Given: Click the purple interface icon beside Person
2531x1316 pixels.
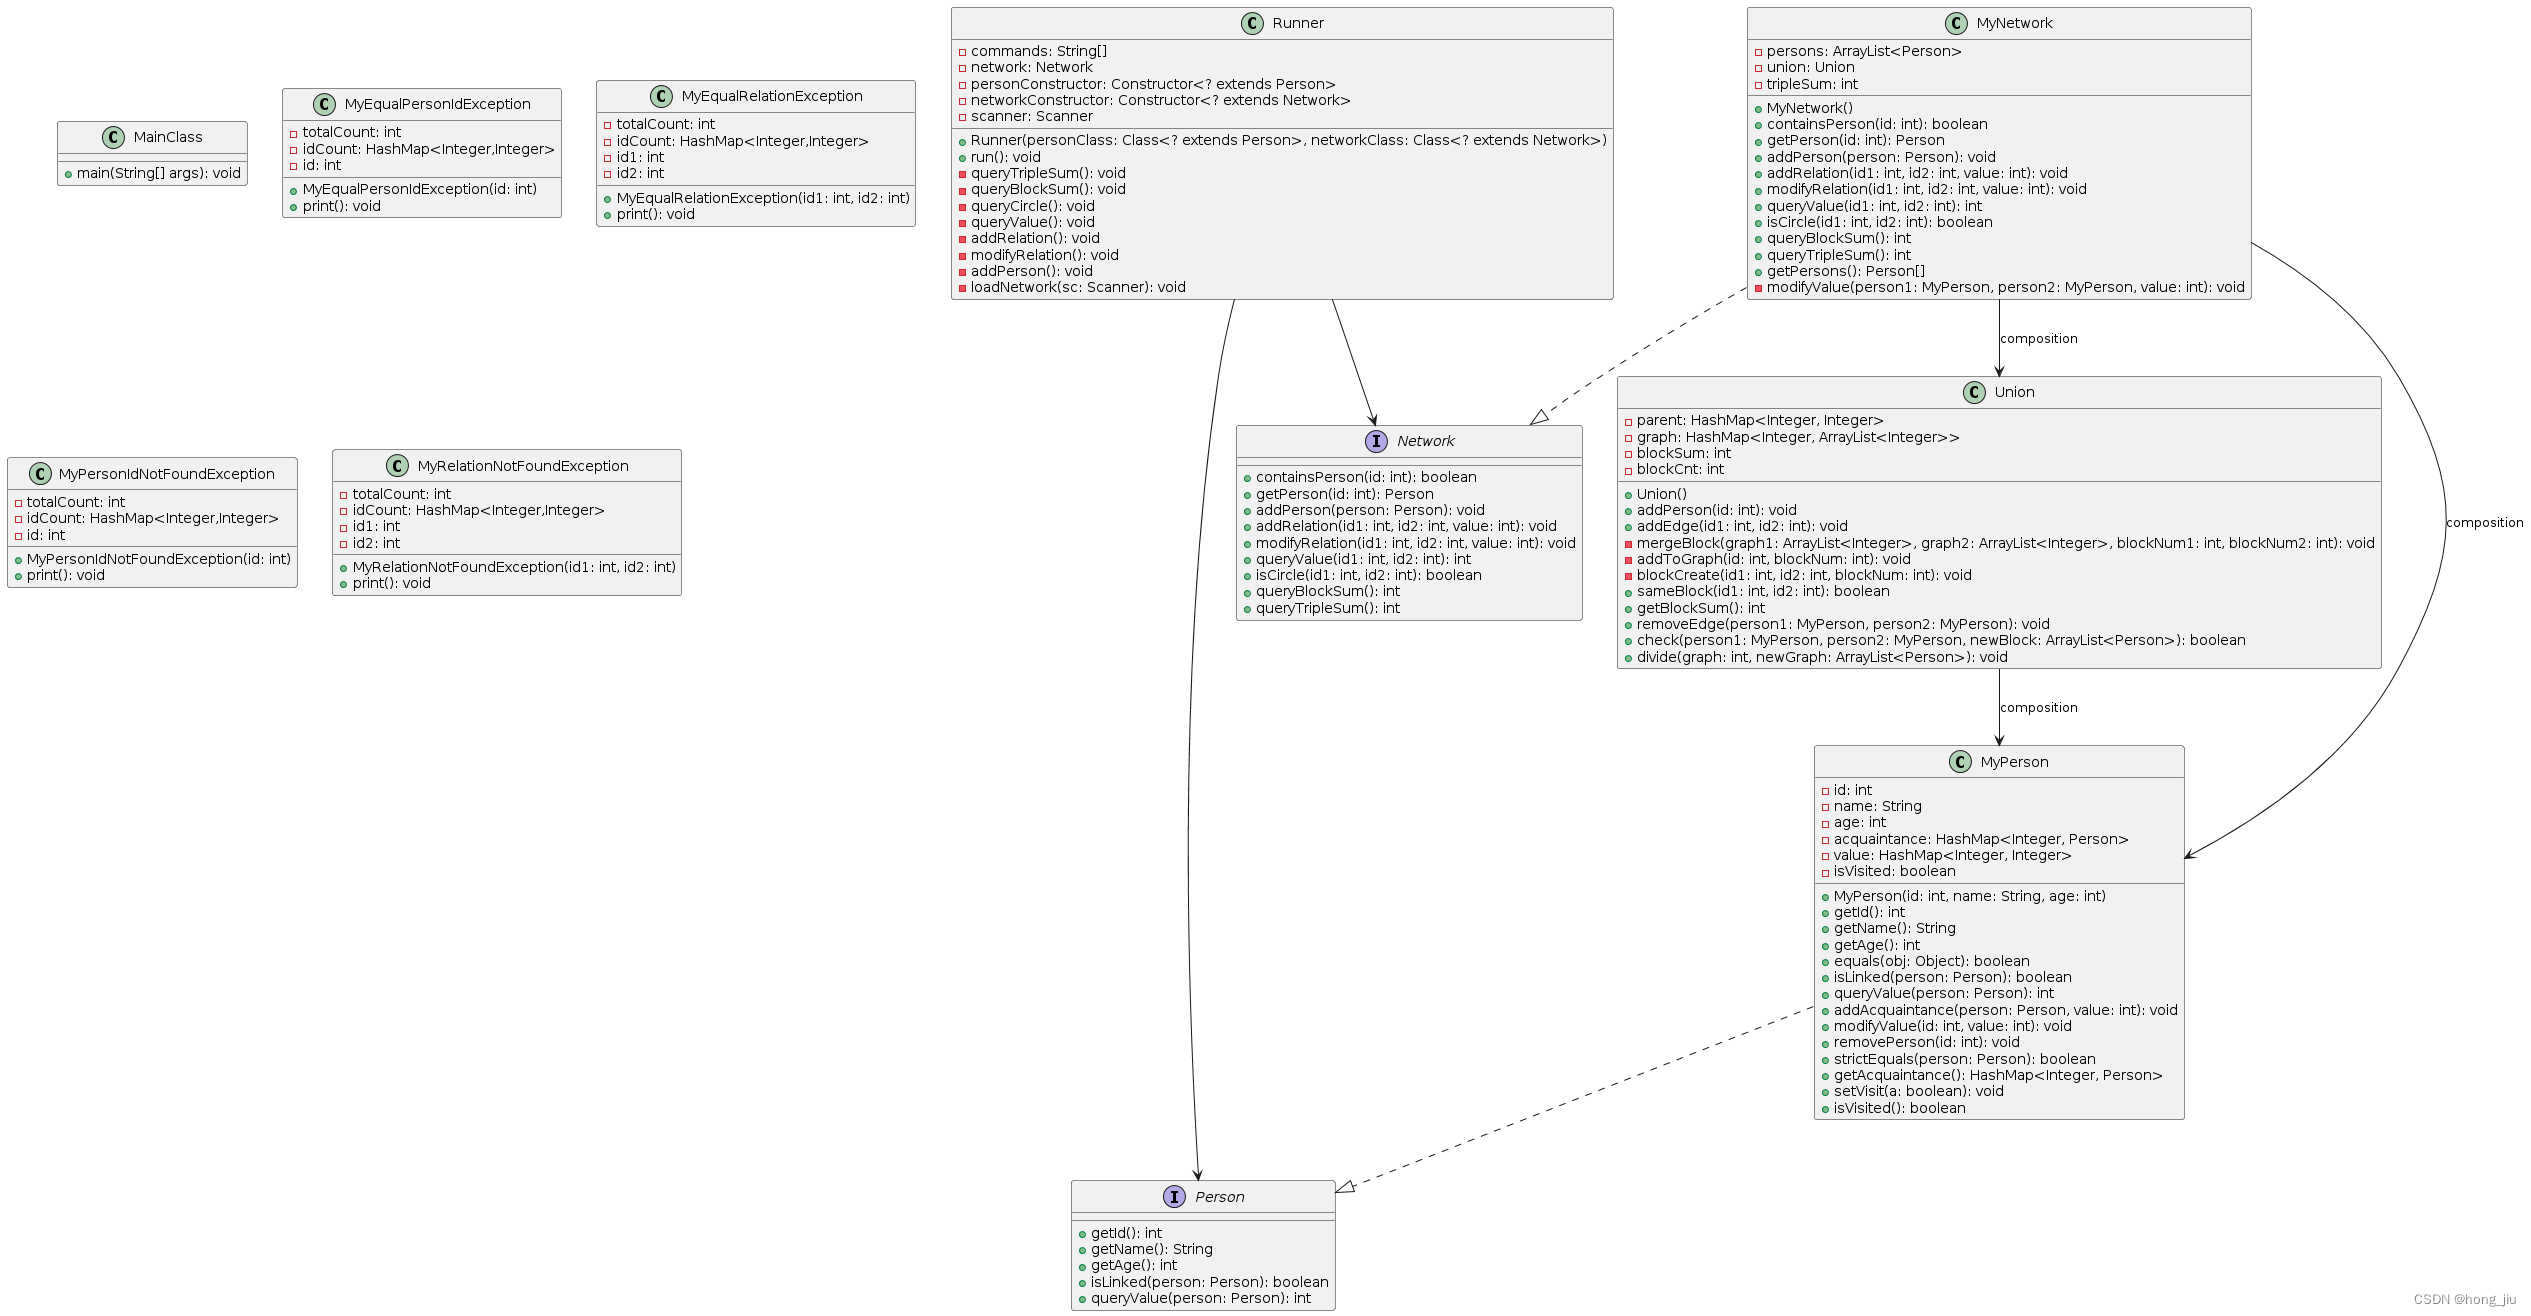Looking at the screenshot, I should pos(1174,1197).
